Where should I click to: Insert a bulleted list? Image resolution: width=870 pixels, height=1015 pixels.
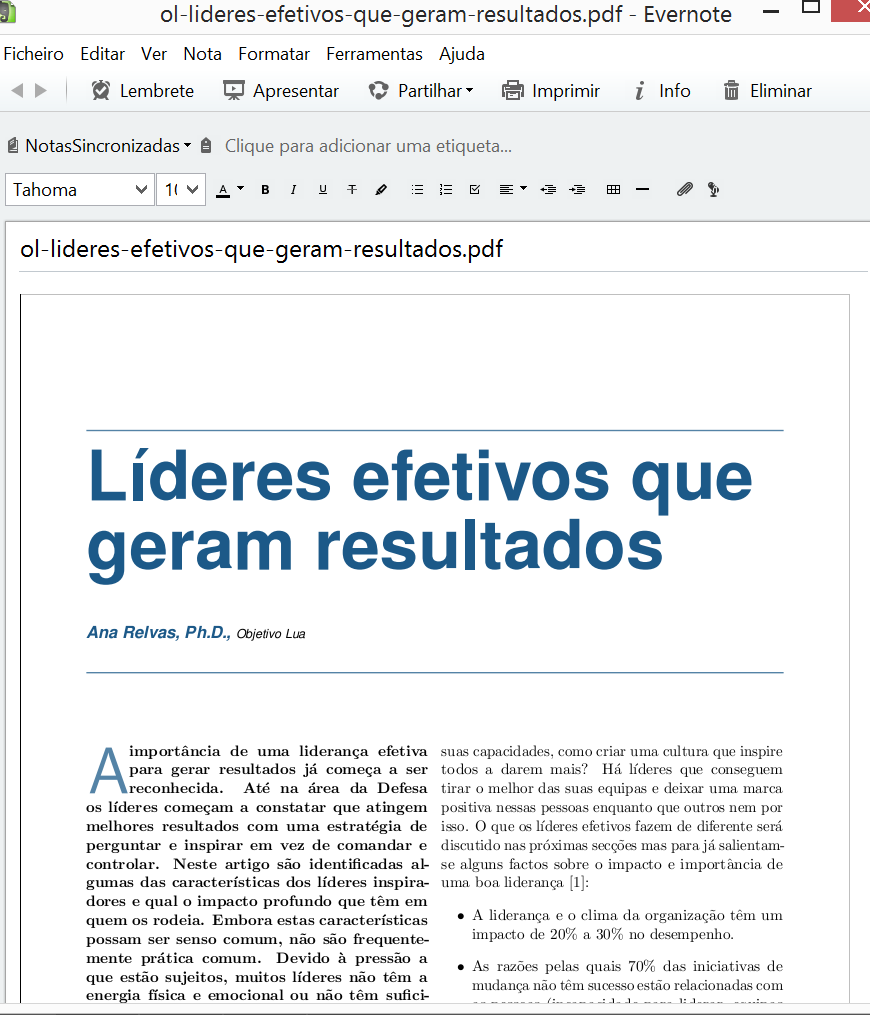click(418, 190)
